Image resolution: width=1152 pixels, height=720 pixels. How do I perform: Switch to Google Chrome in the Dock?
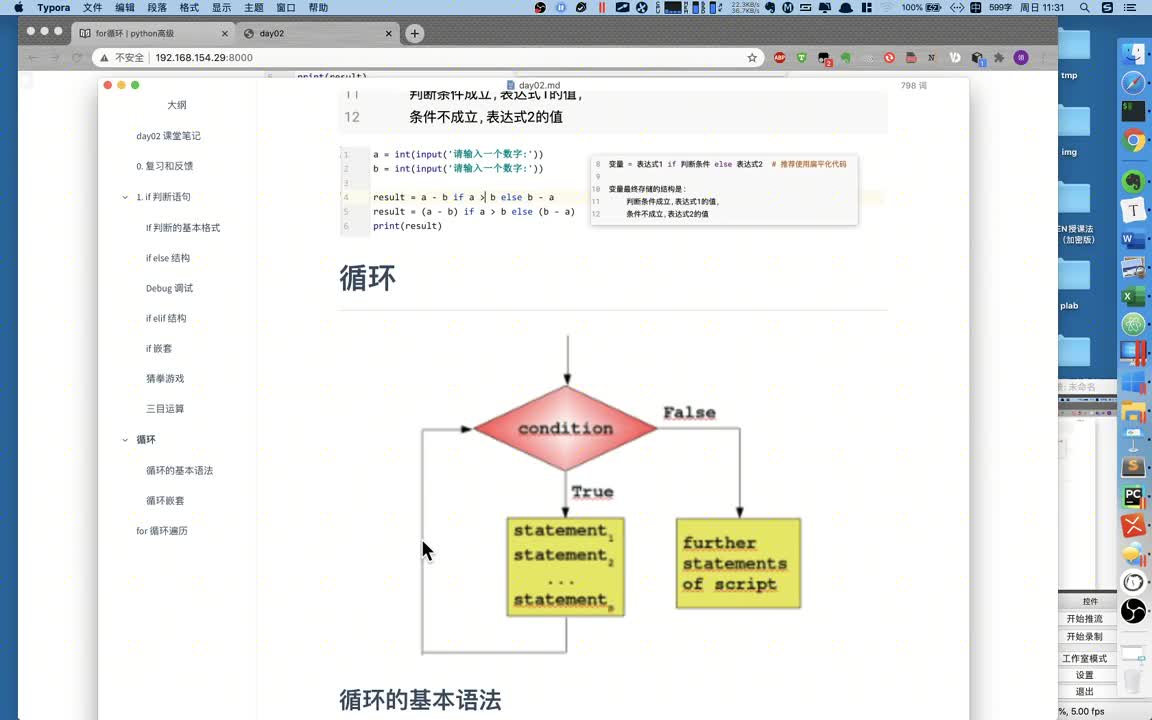(x=1134, y=140)
